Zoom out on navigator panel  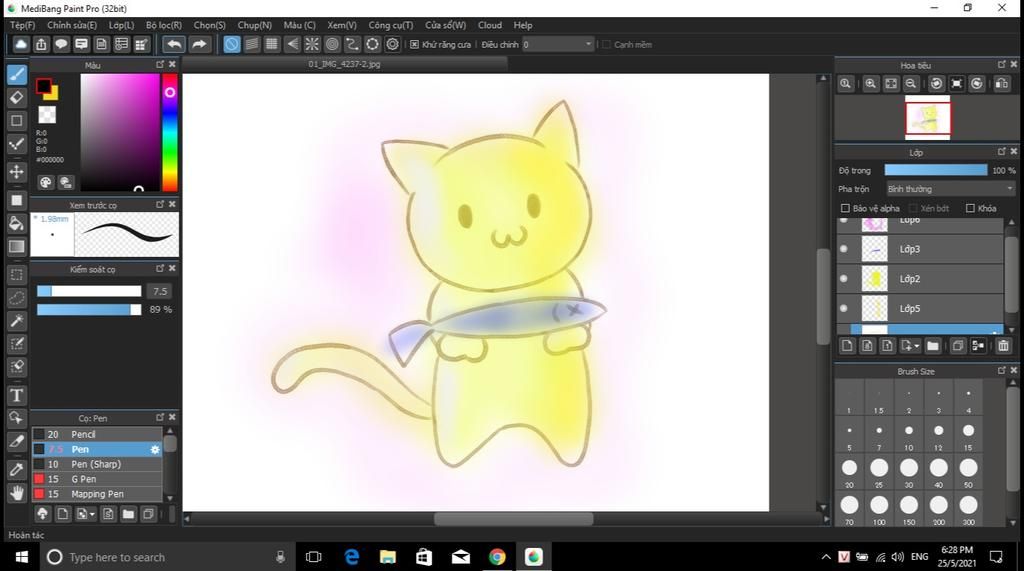(911, 84)
